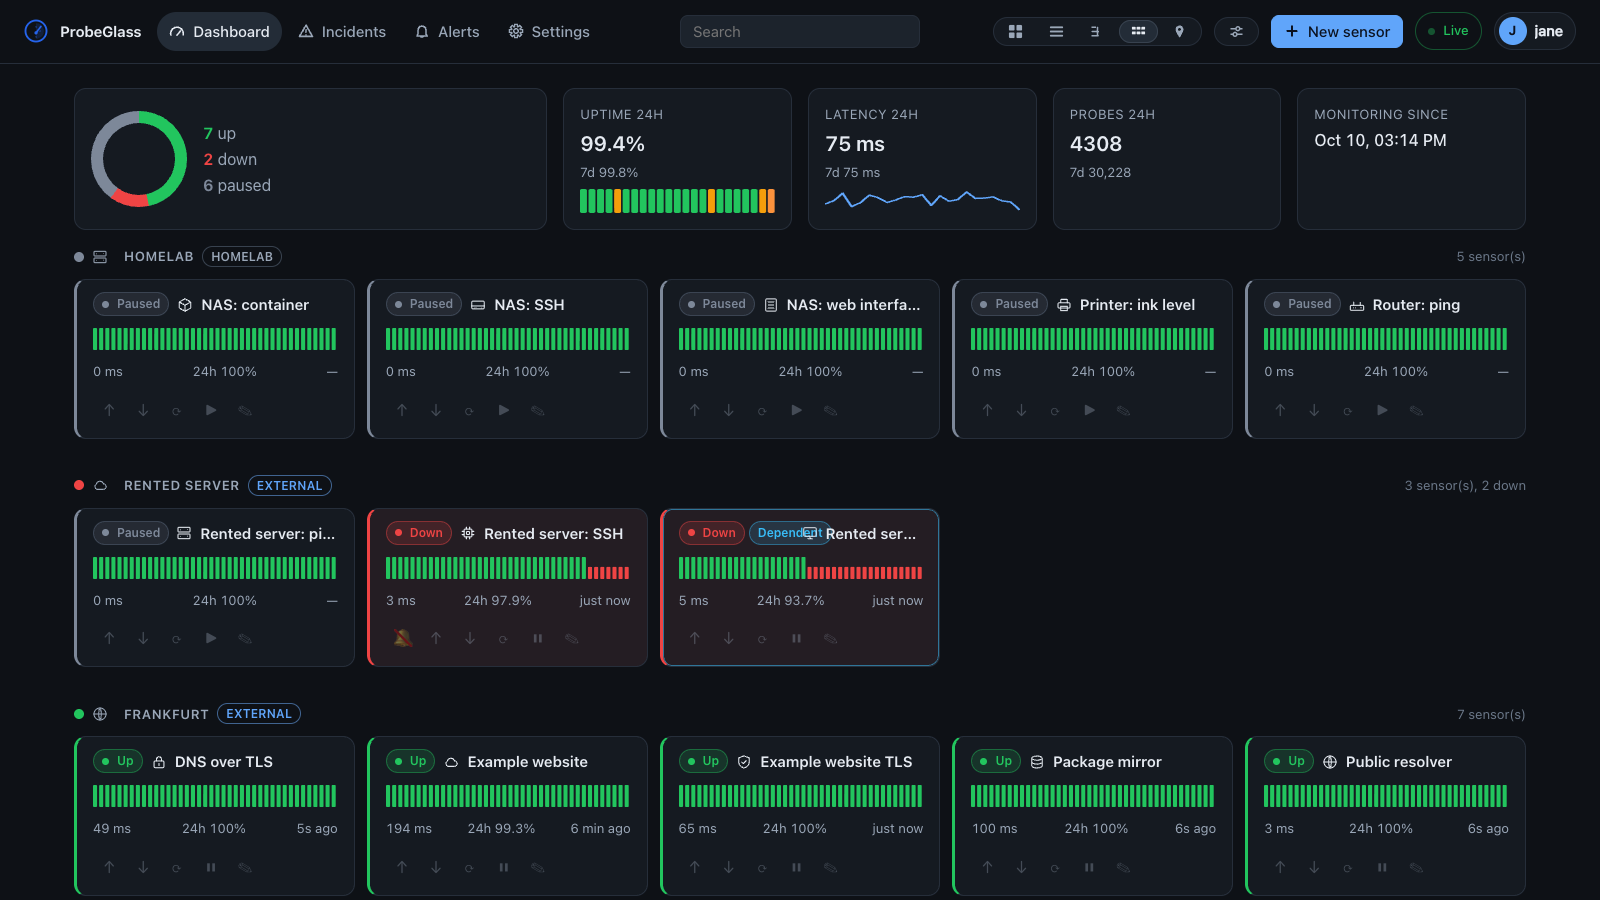Click the Search field
Viewport: 1600px width, 900px height.
[x=800, y=32]
